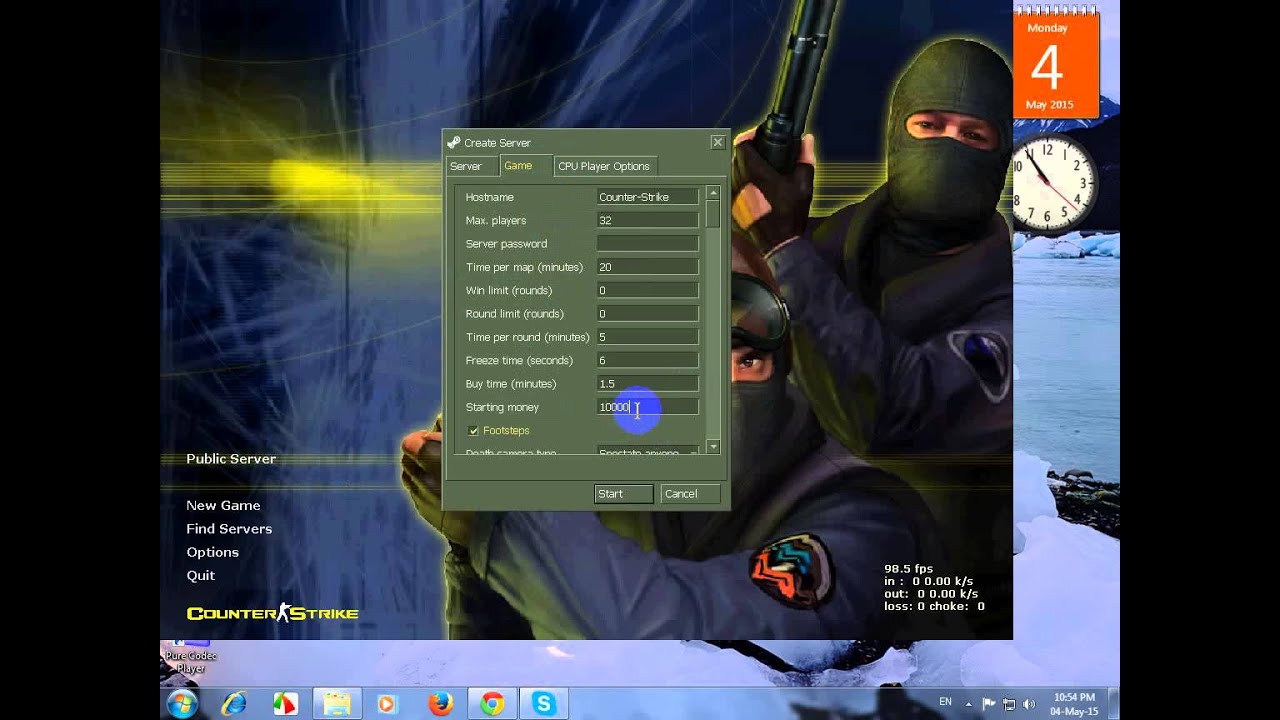Select Public Server from main menu
The width and height of the screenshot is (1280, 720).
coord(231,459)
